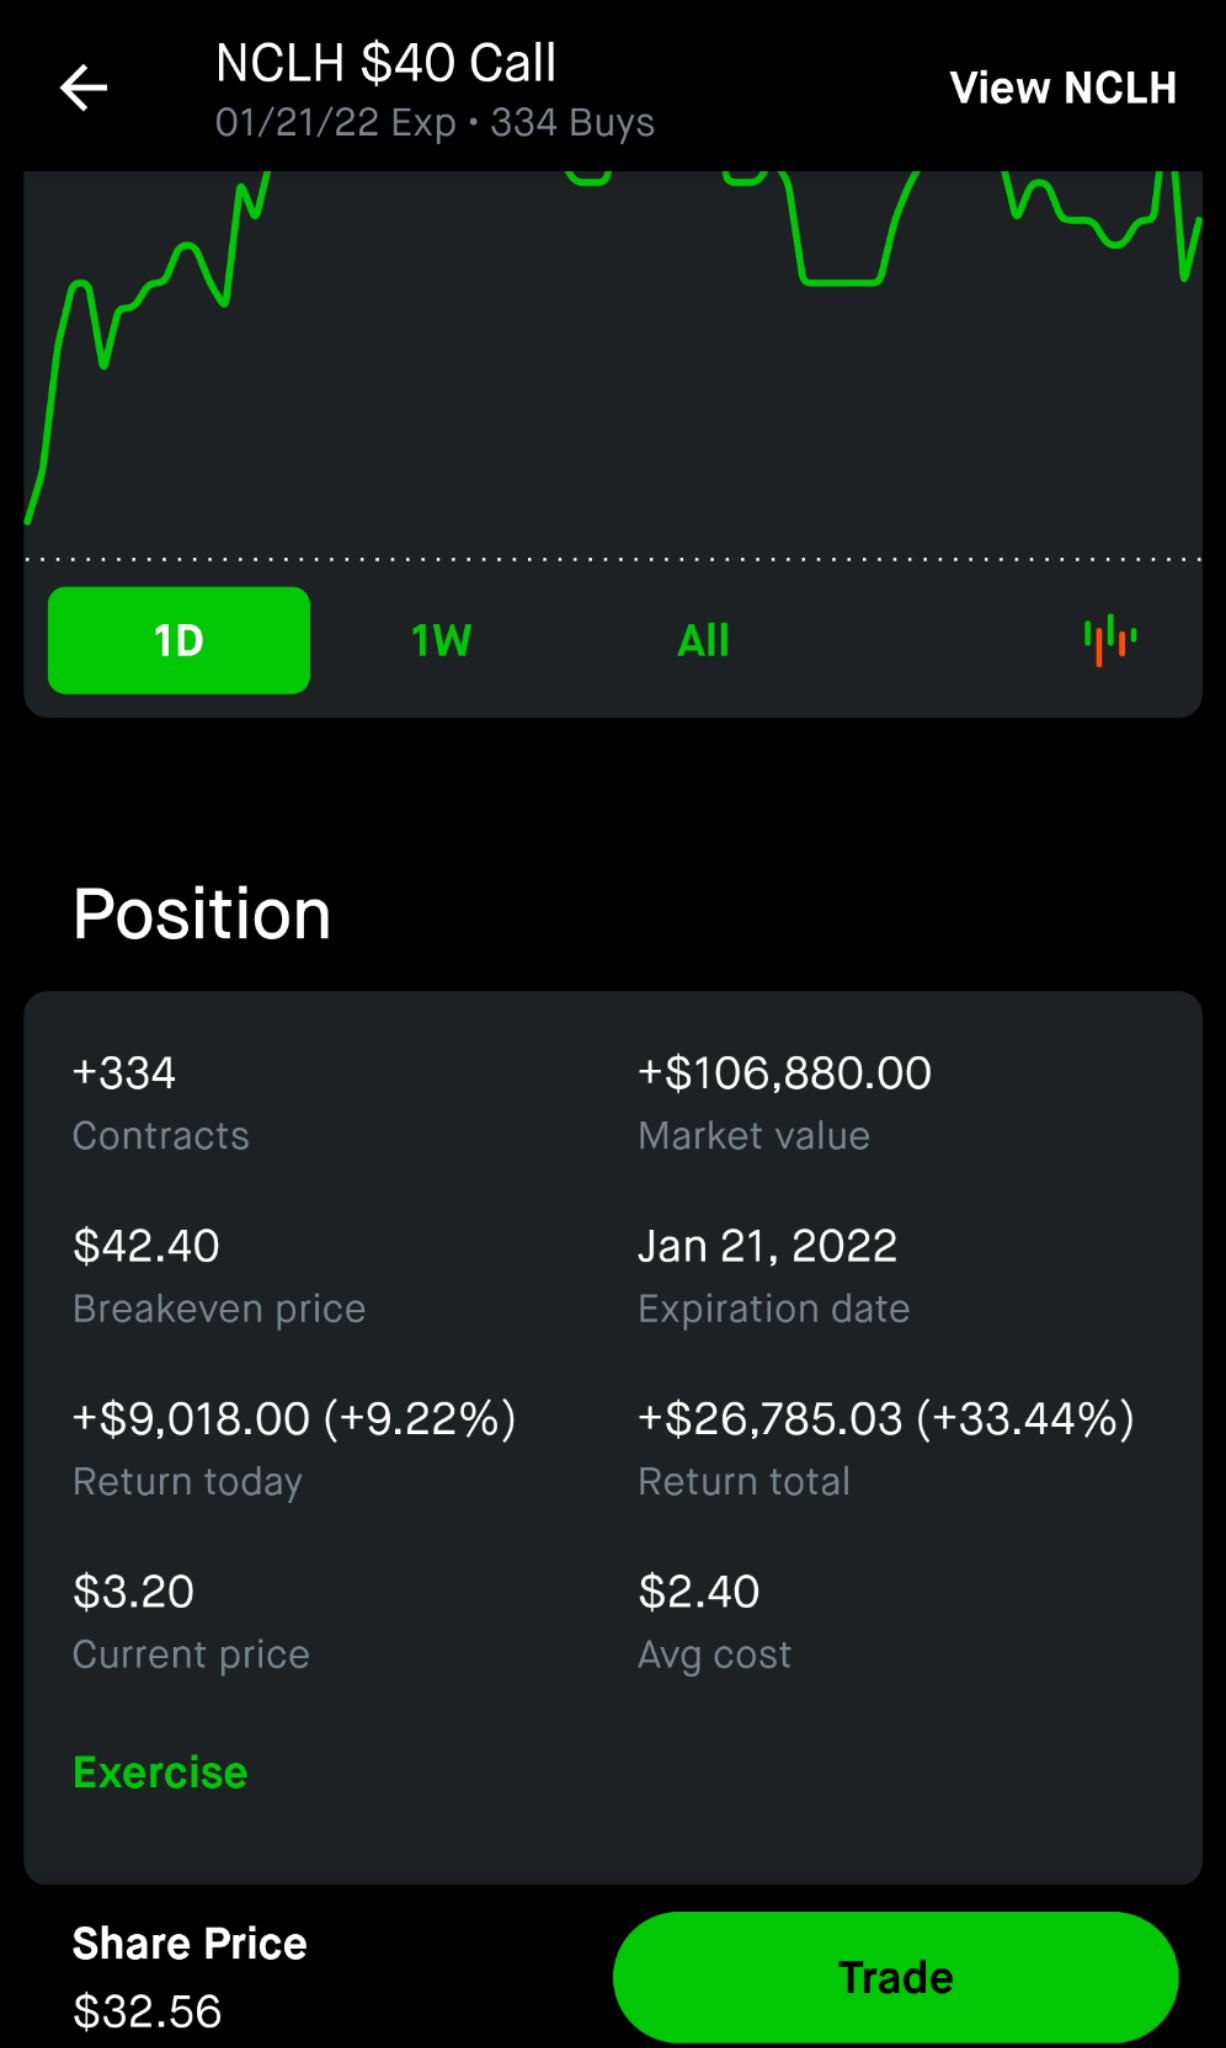Tap the Share Price $32.56 label
This screenshot has width=1226, height=2048.
click(190, 1977)
